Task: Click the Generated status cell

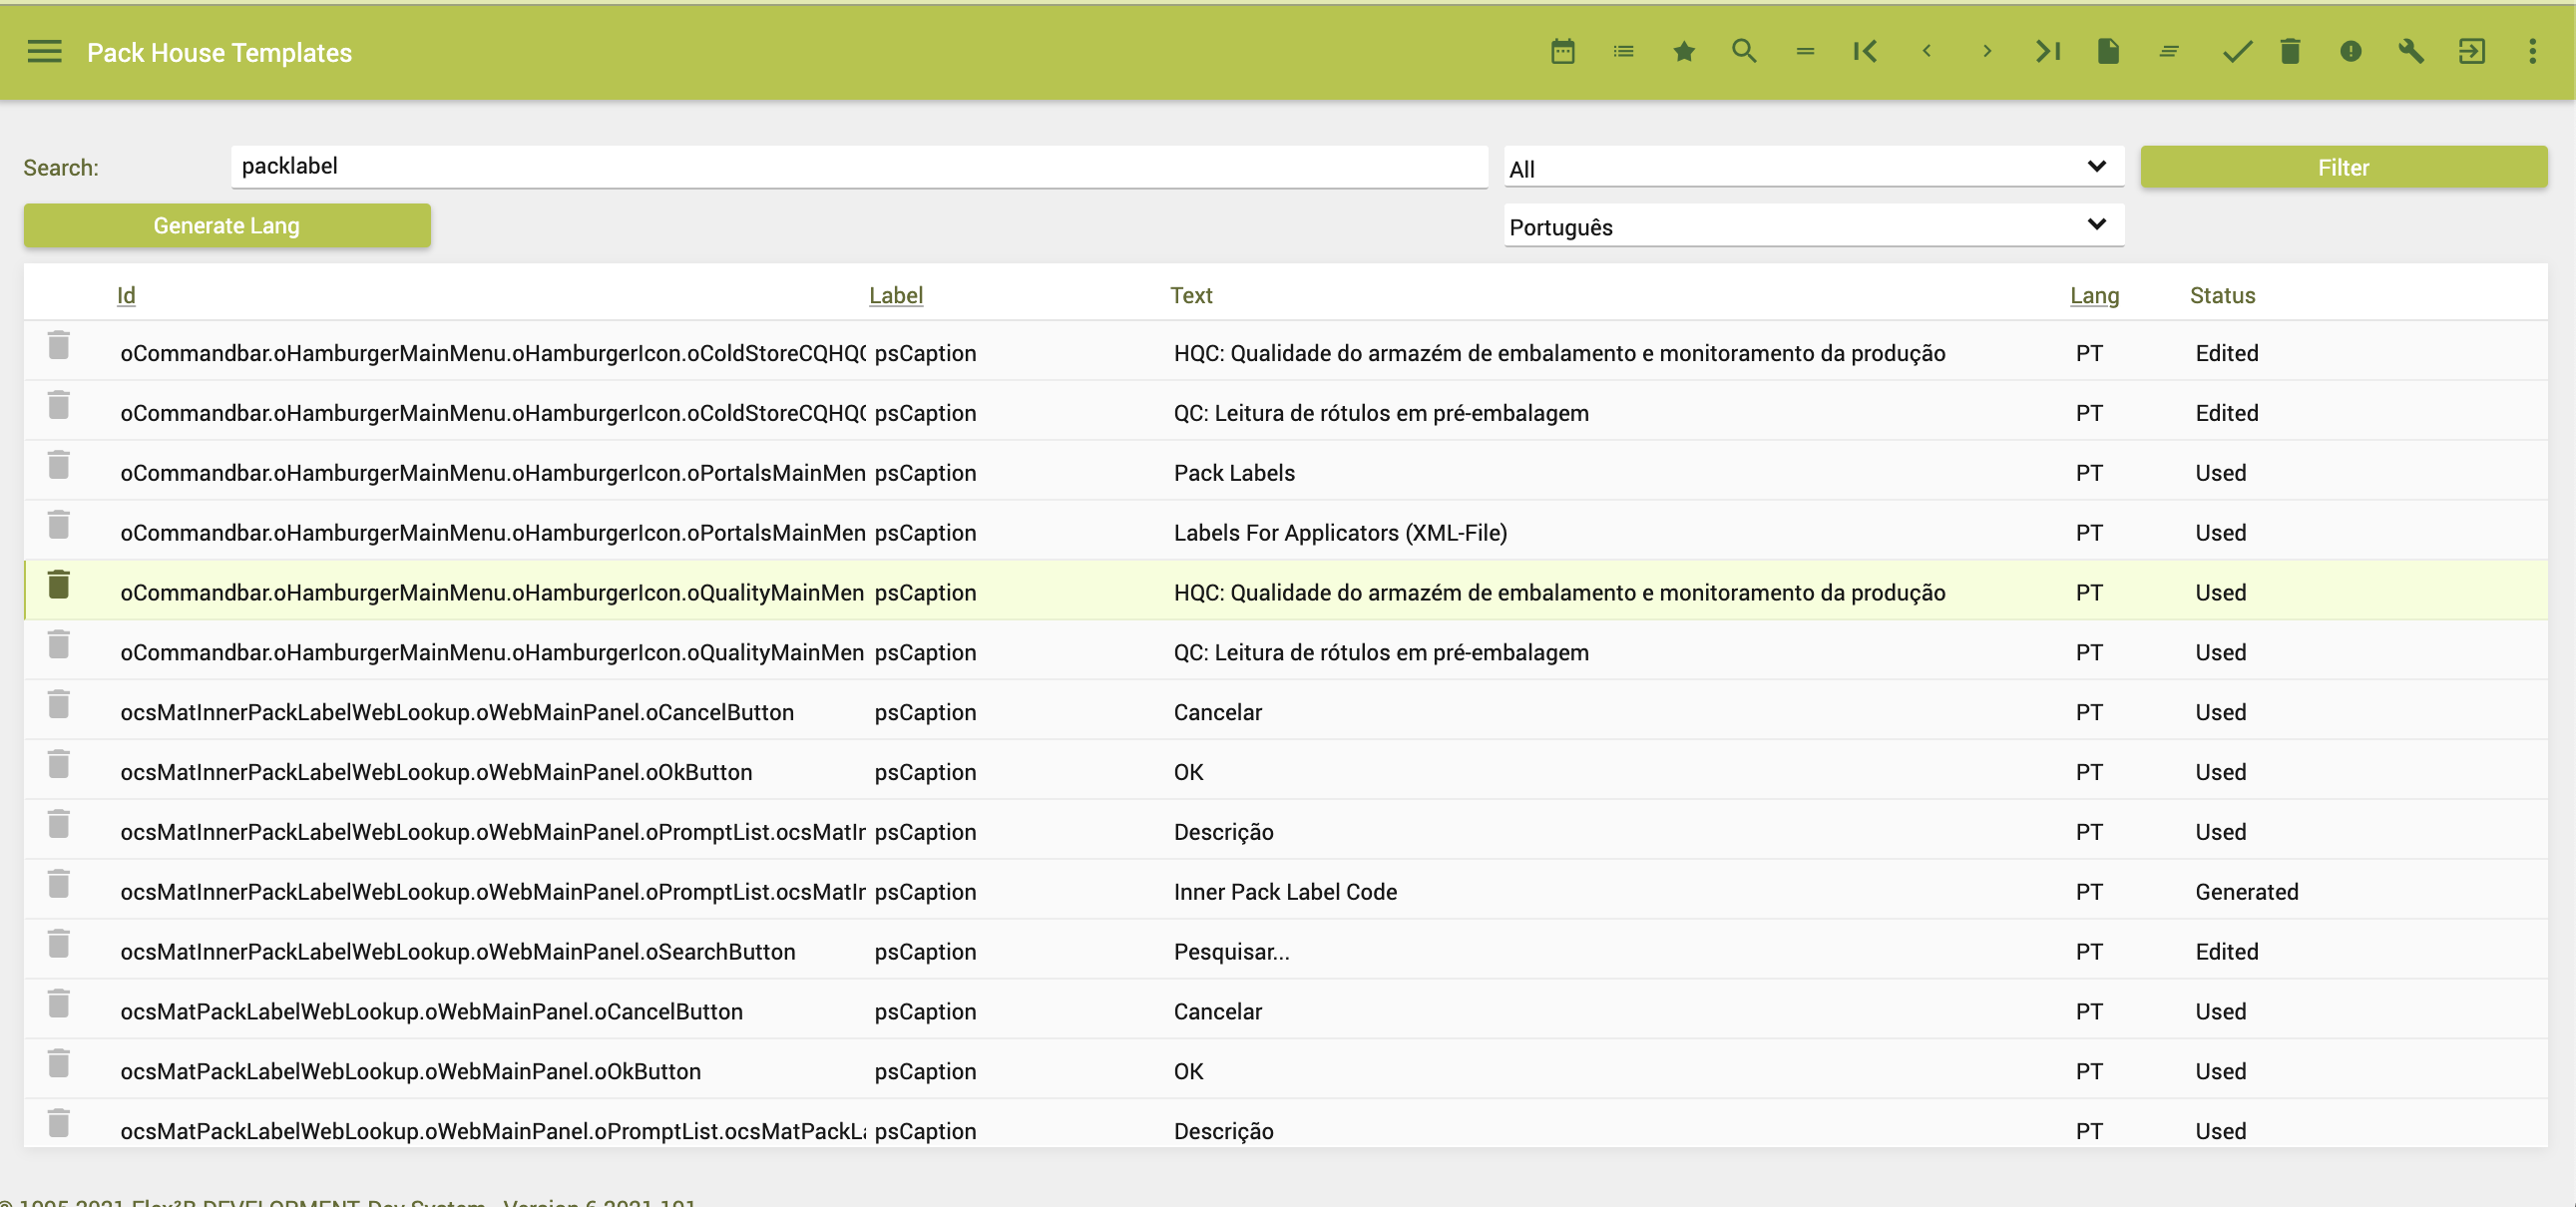Action: coord(2246,892)
